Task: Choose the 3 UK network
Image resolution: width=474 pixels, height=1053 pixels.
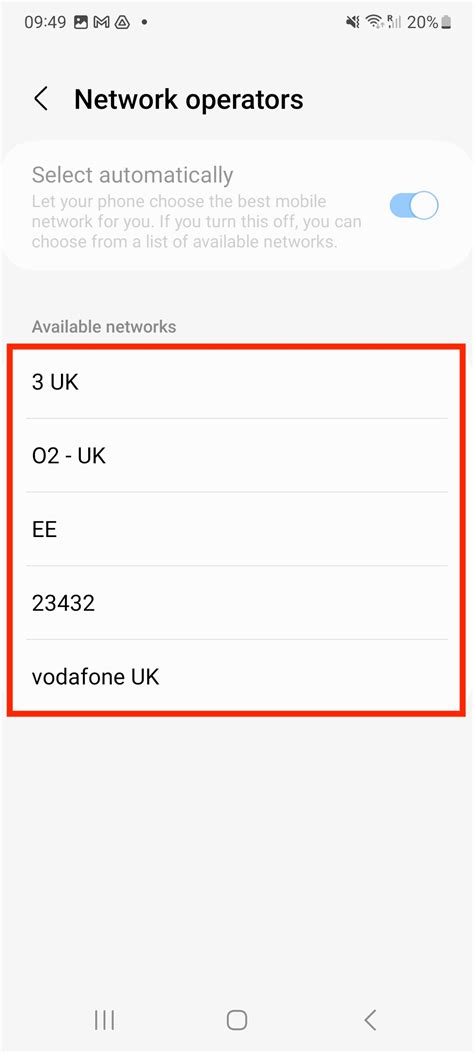Action: click(236, 382)
